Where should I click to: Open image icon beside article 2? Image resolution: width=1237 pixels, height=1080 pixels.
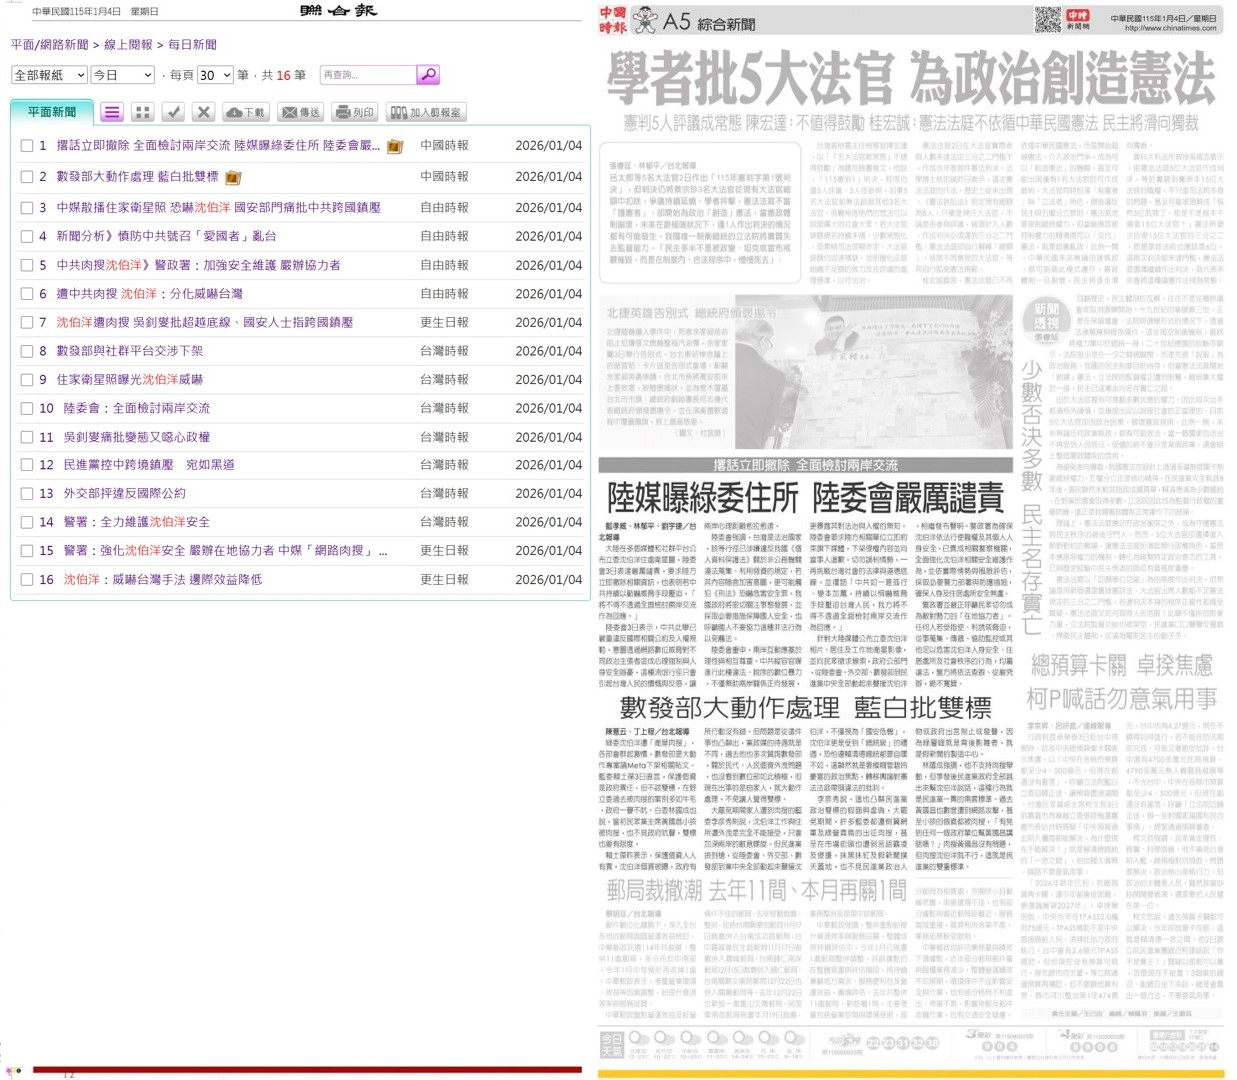(x=233, y=178)
